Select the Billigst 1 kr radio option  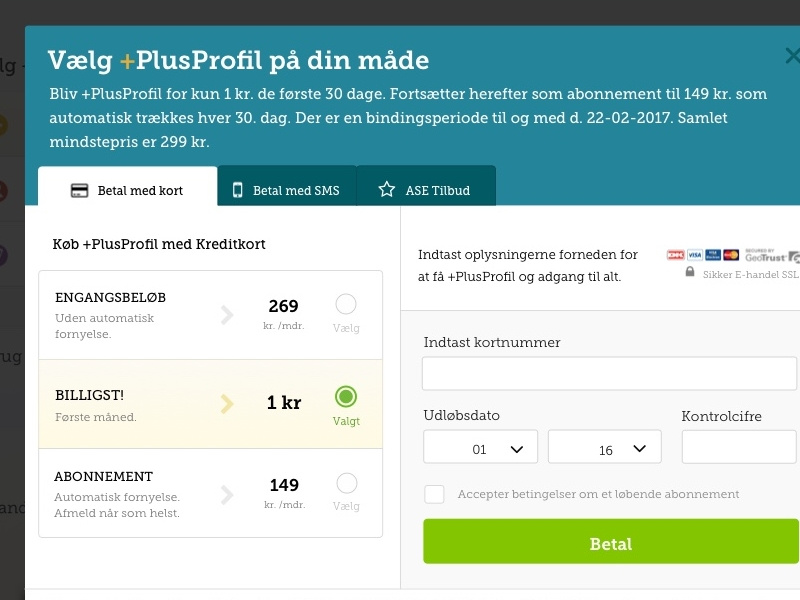[x=346, y=396]
